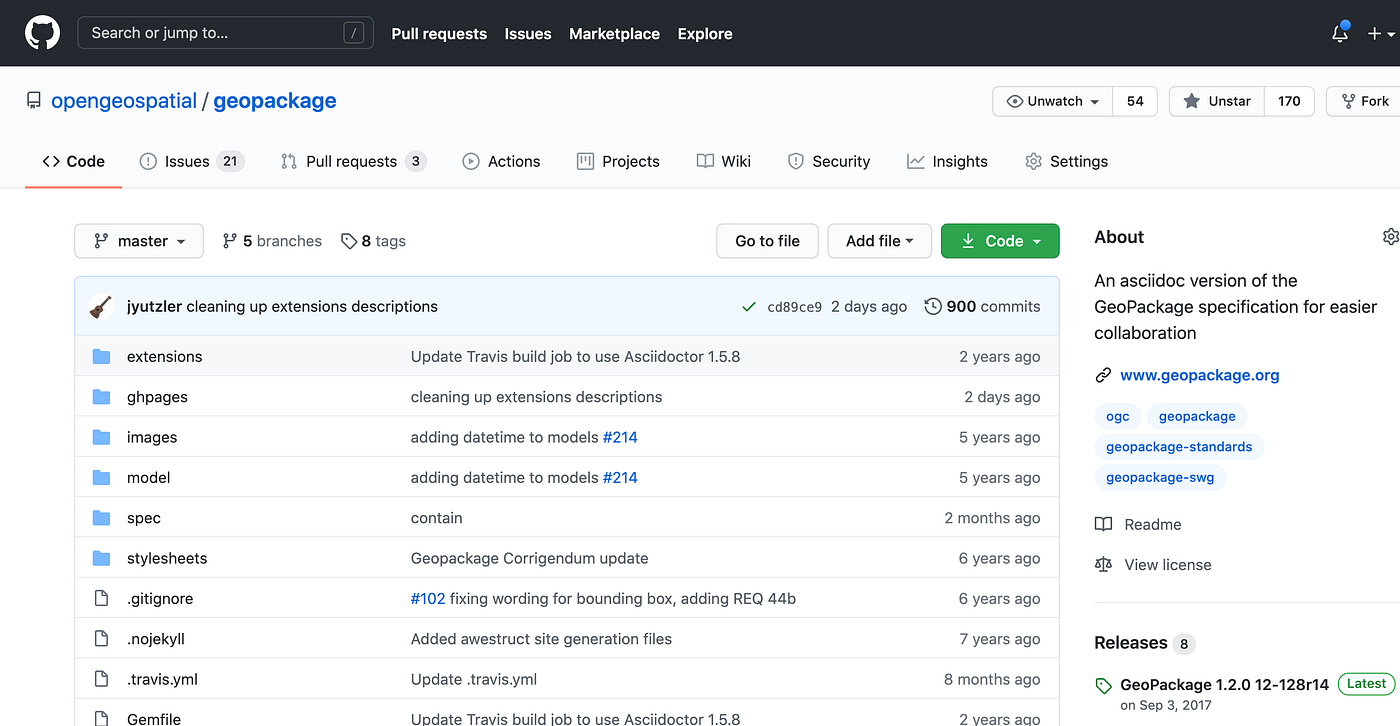Visit www.geopackage.org
Viewport: 1400px width, 726px height.
[1200, 376]
